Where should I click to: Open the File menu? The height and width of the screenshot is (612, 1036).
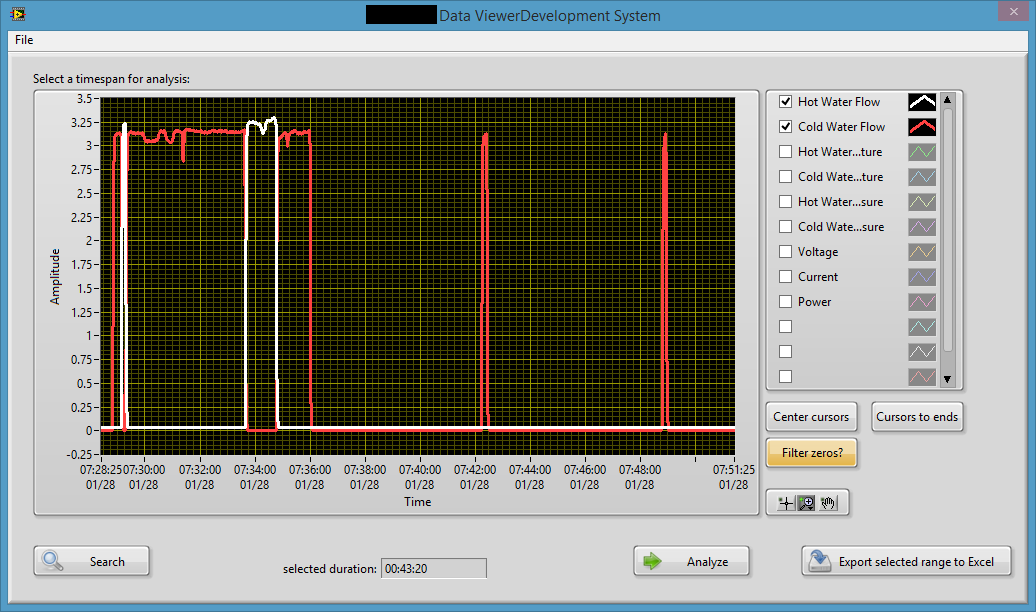pyautogui.click(x=24, y=40)
